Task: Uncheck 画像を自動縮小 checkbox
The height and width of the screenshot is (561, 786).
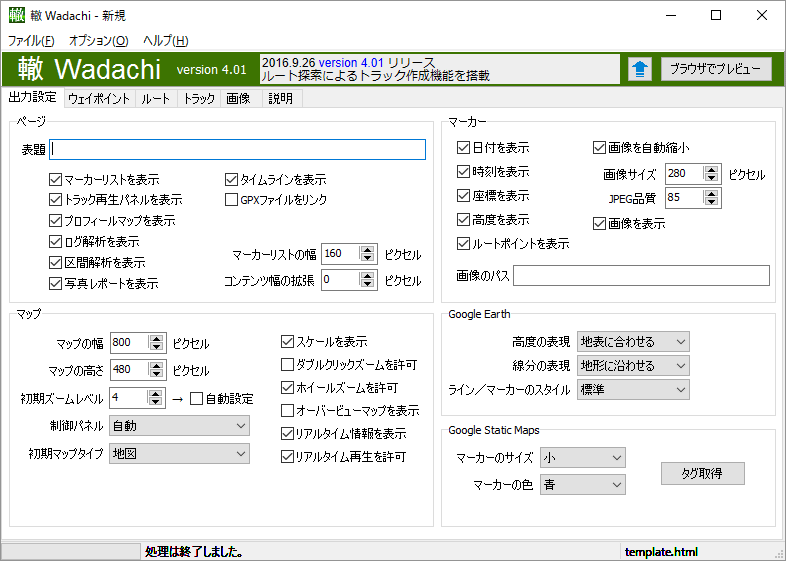Action: pyautogui.click(x=599, y=147)
